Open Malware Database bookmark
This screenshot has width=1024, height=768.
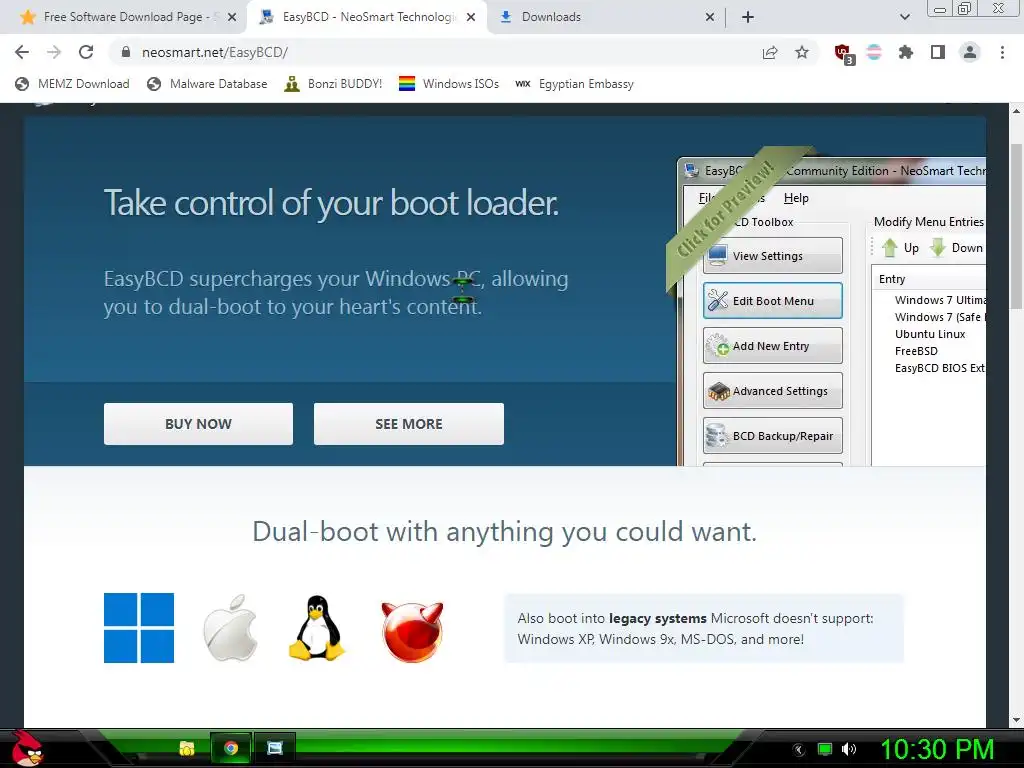[207, 84]
